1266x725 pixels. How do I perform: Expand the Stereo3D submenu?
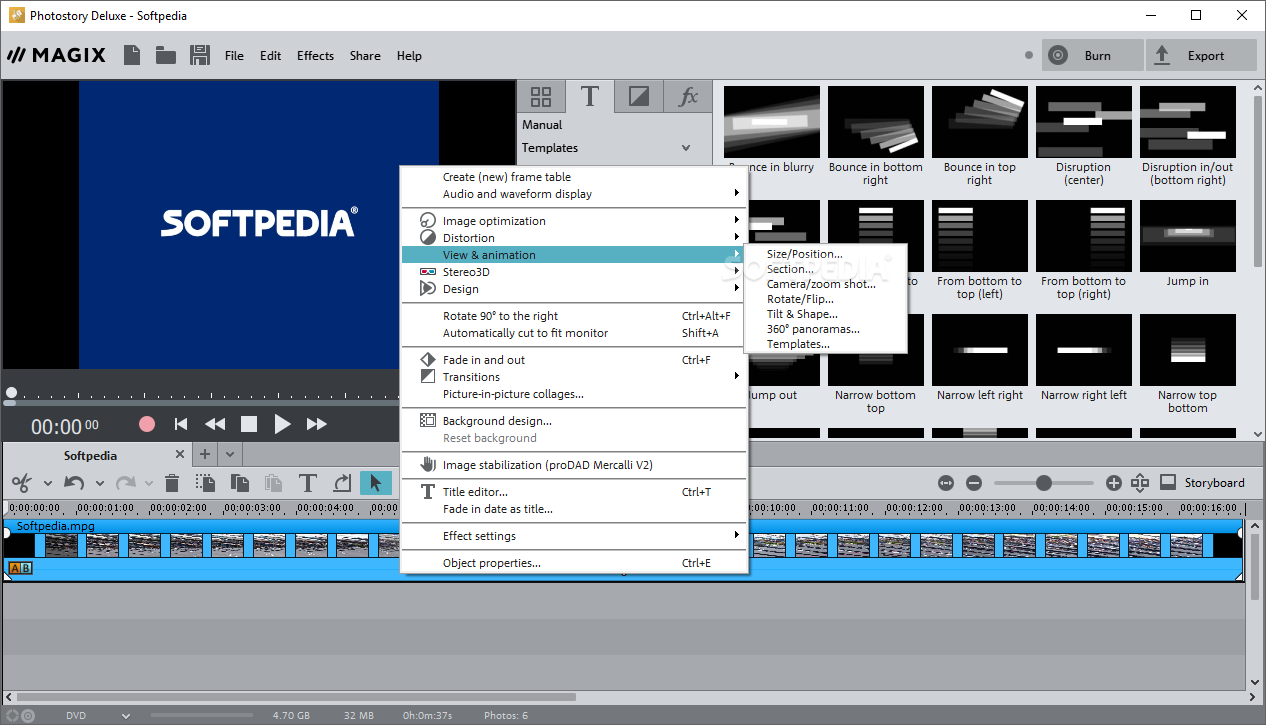point(574,272)
